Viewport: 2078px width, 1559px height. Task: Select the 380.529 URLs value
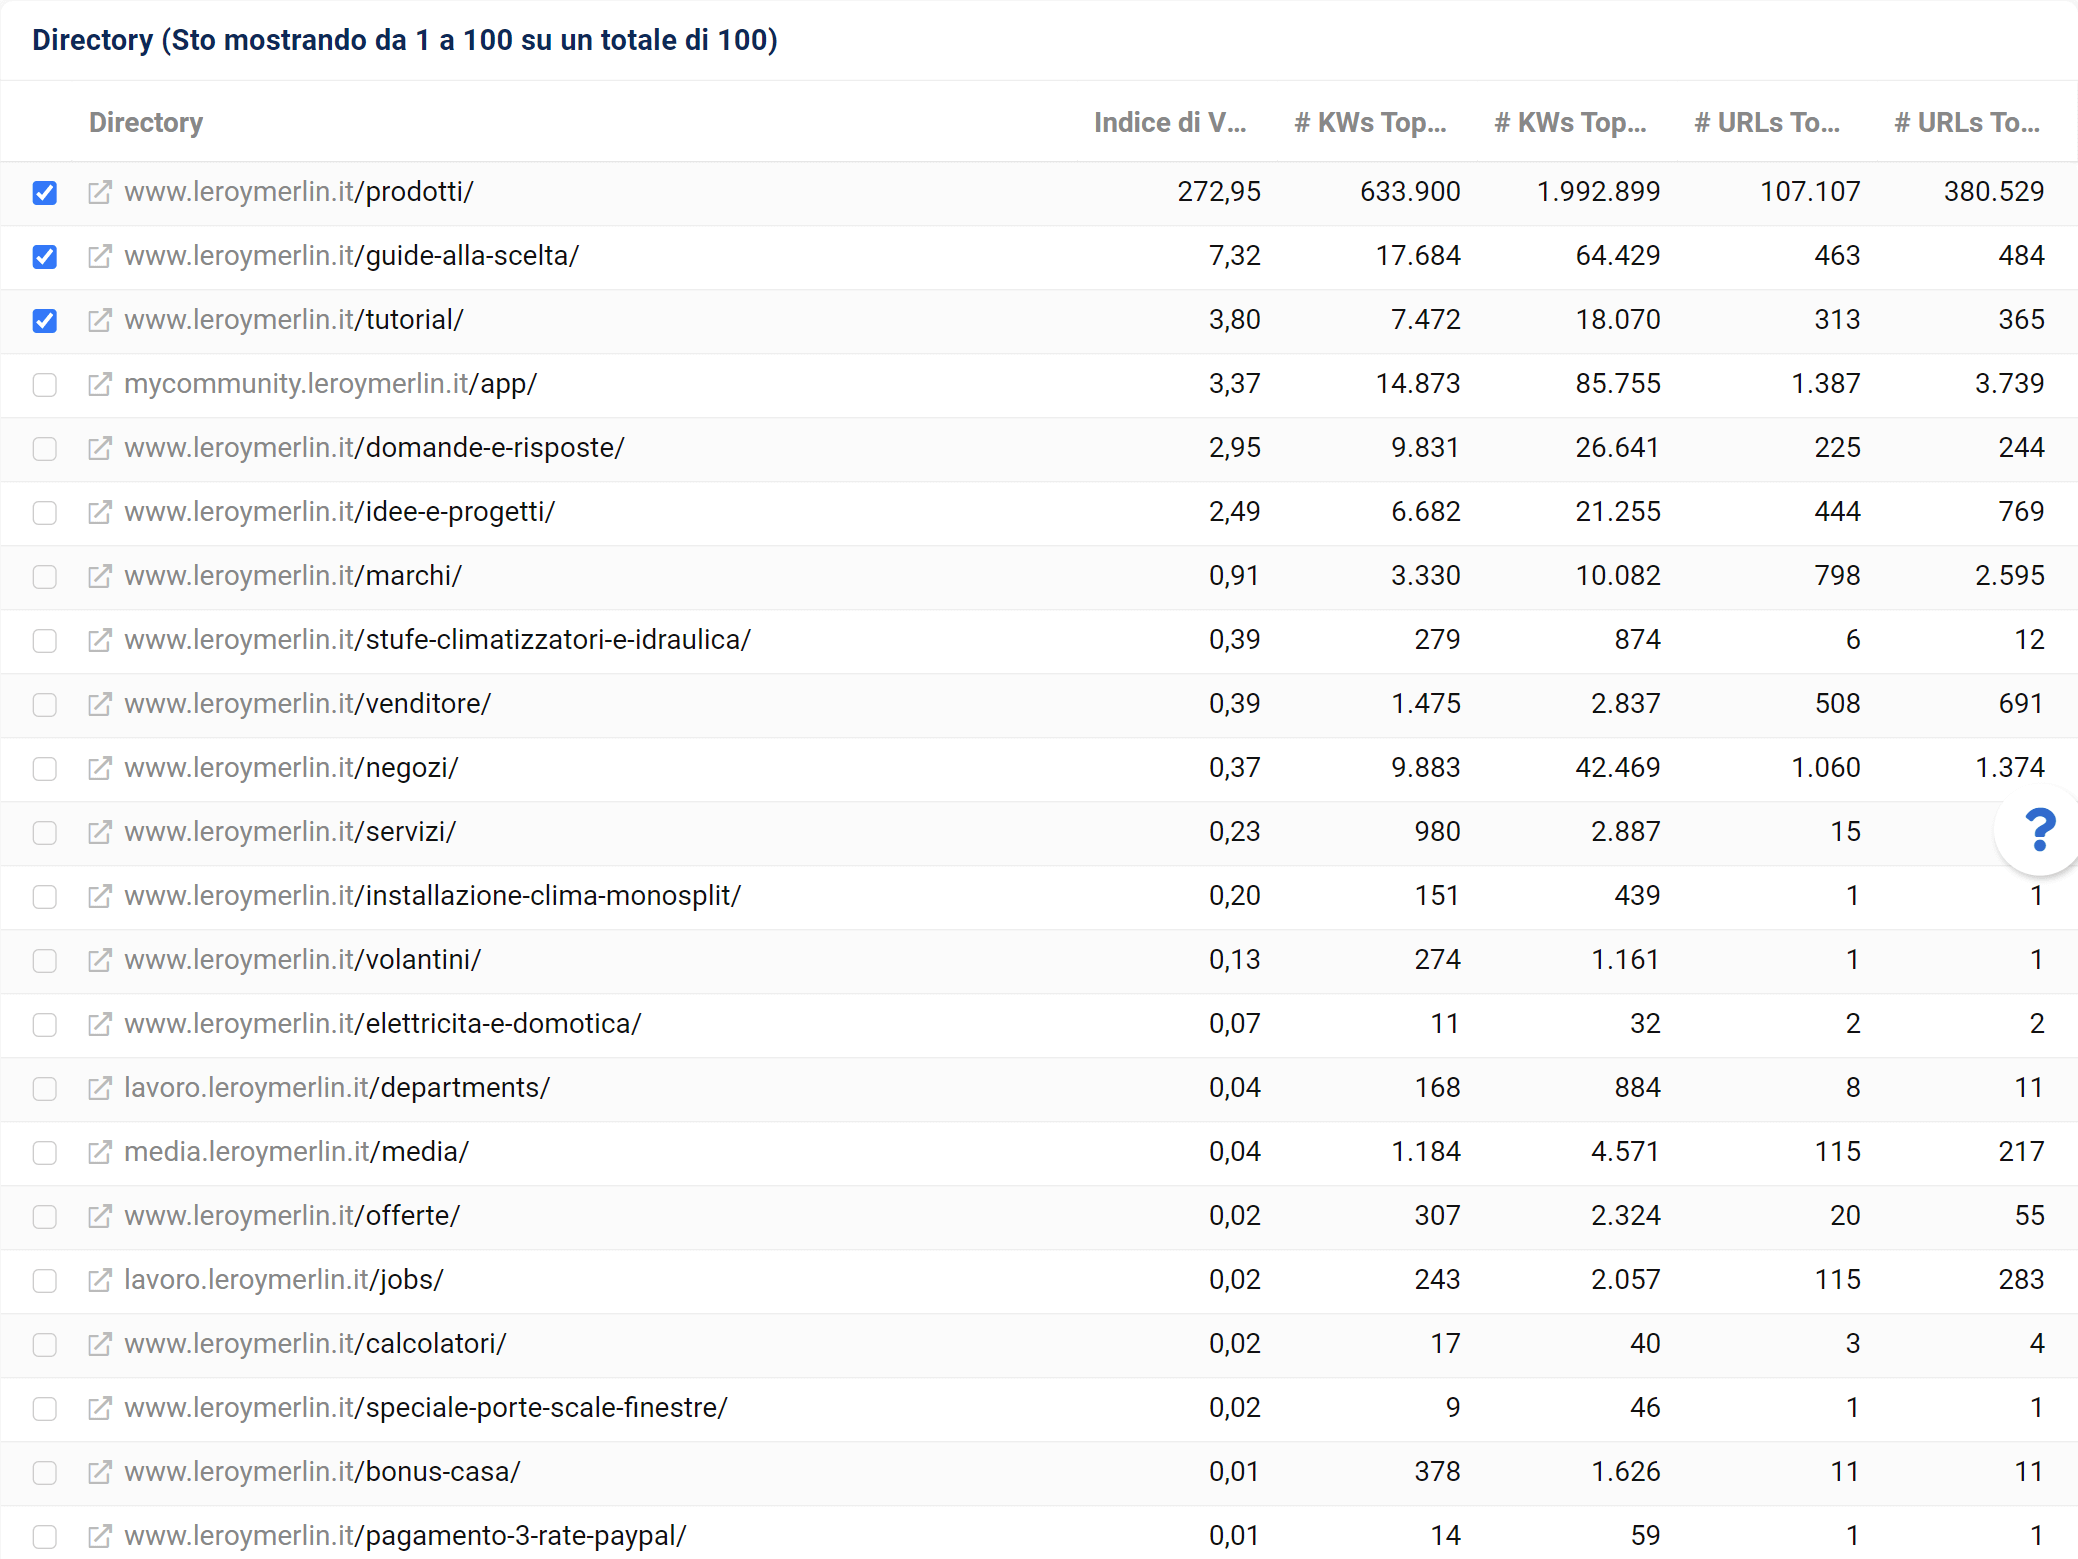1994,192
